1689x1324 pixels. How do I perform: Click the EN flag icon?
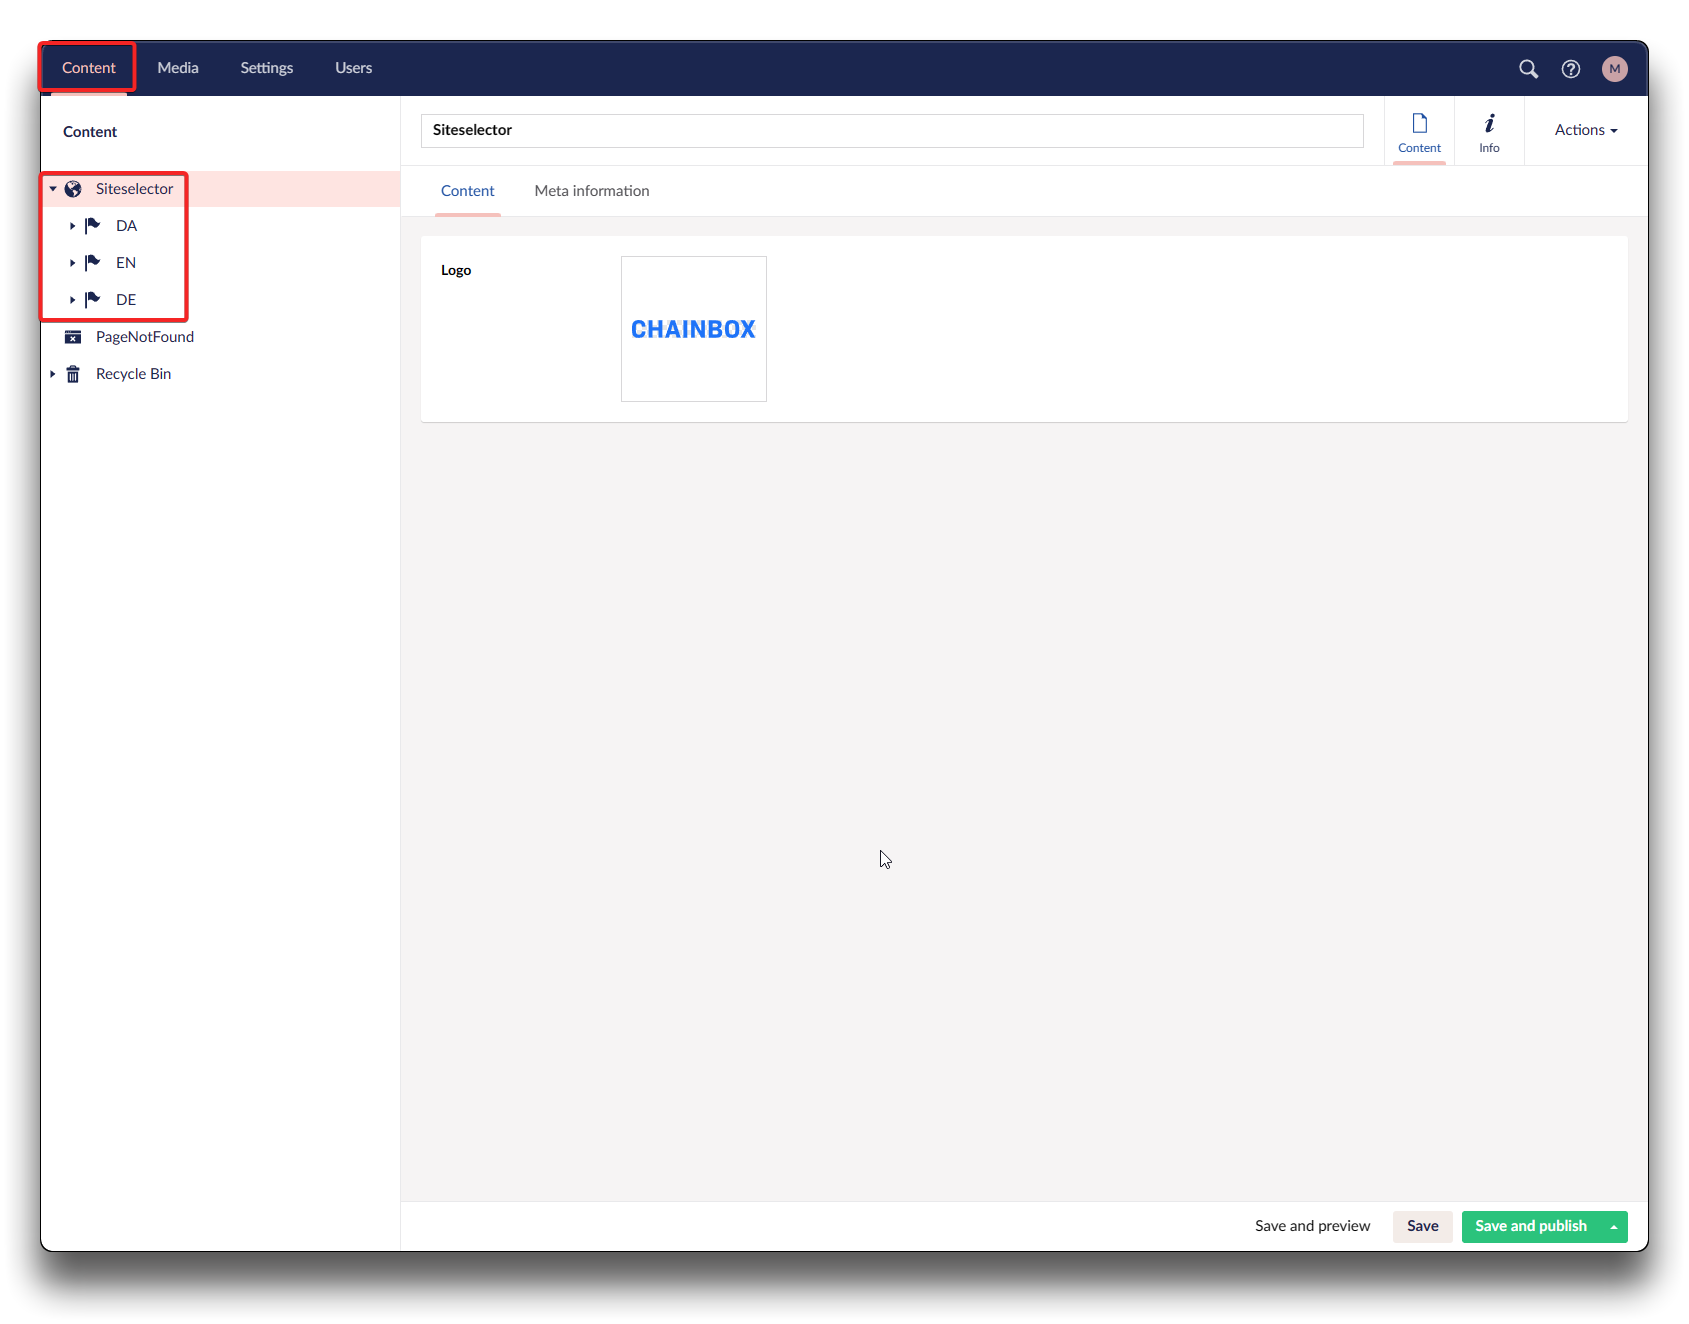click(93, 263)
